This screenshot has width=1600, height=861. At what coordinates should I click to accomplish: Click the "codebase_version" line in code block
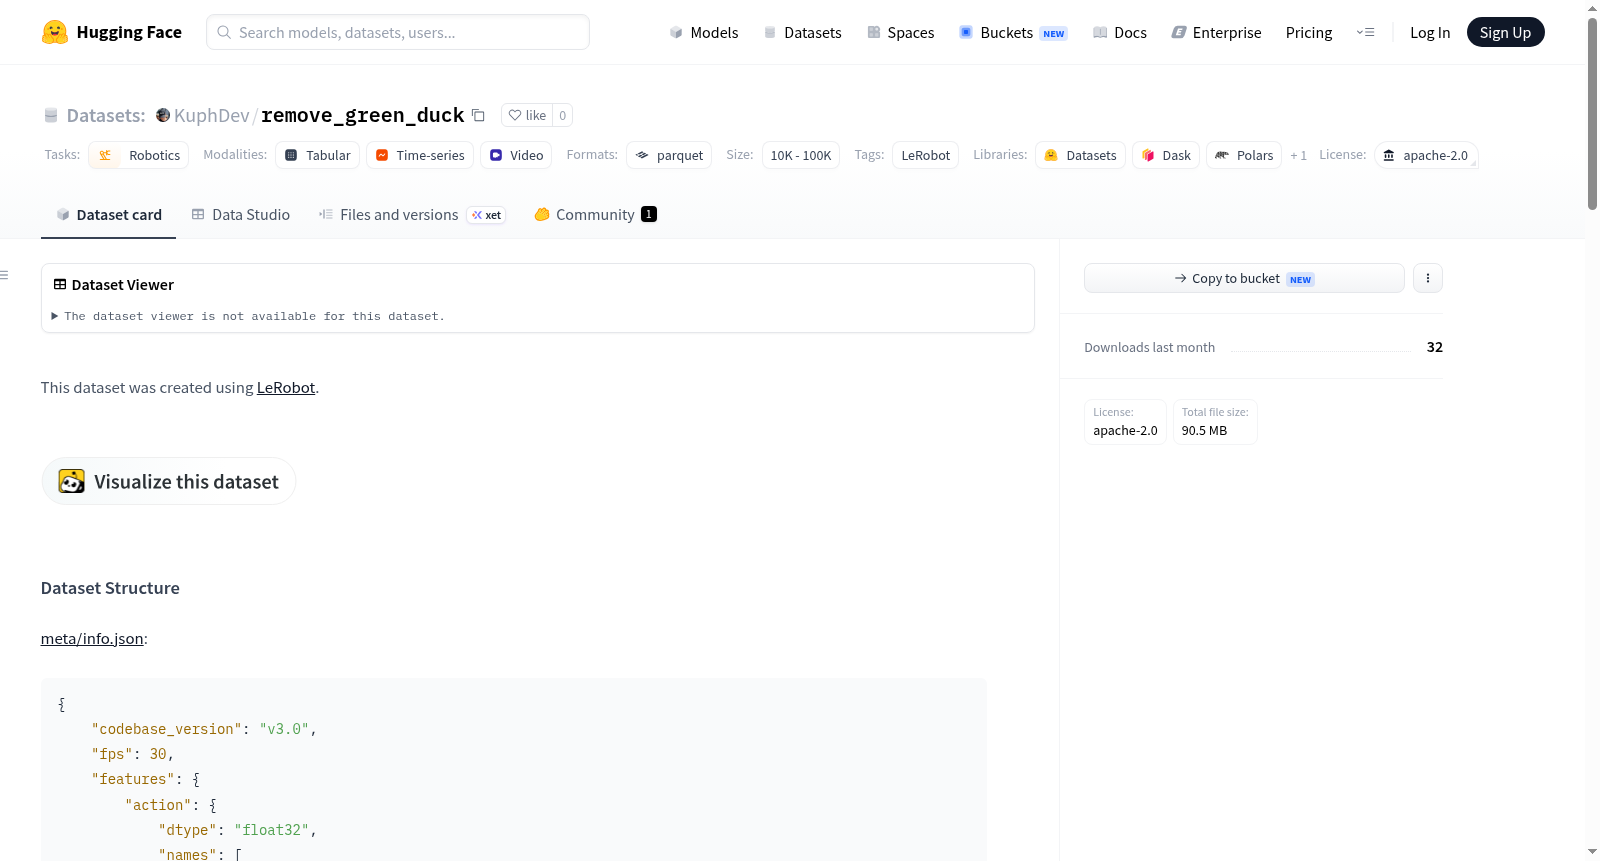coord(204,729)
